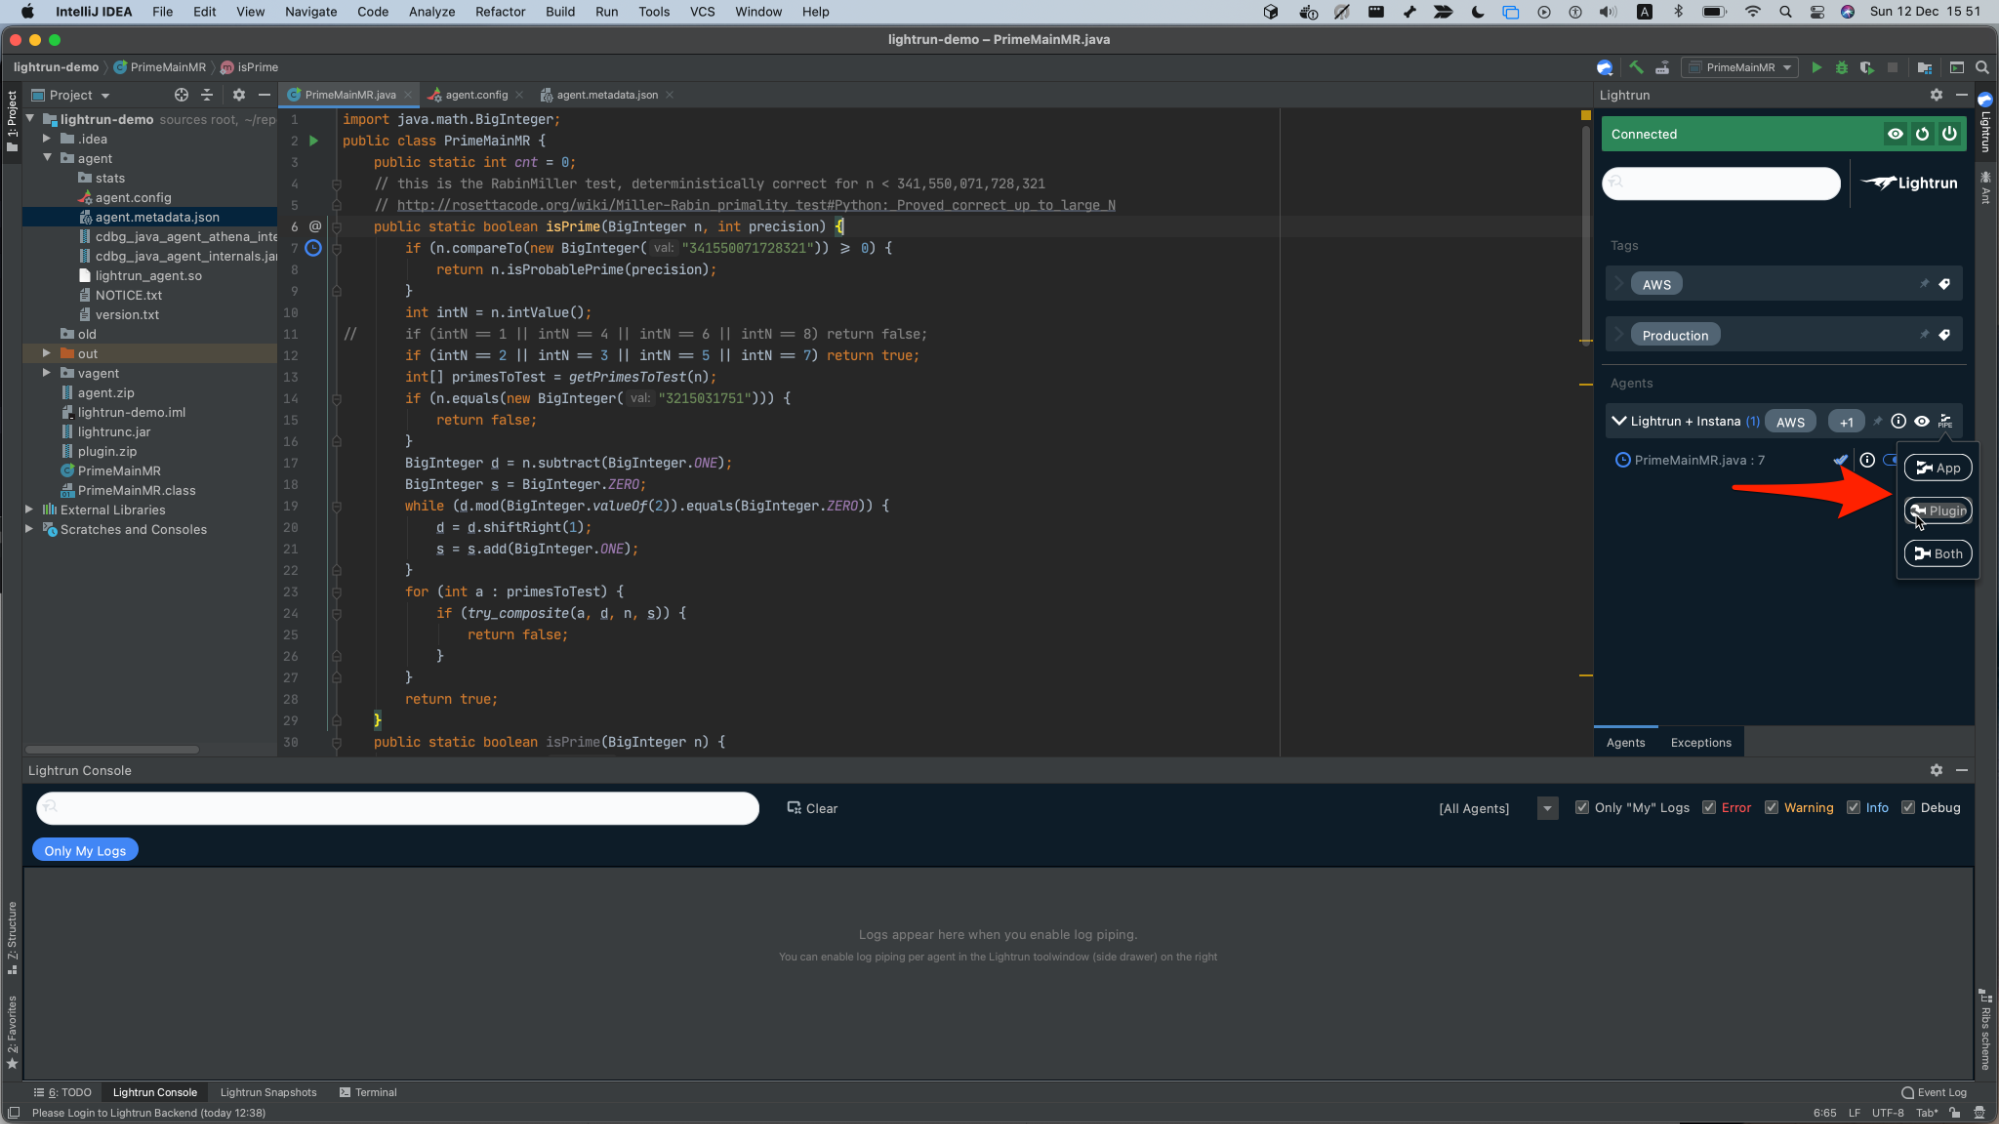Uncheck the Warning log level checkbox
The image size is (1999, 1125).
point(1771,808)
